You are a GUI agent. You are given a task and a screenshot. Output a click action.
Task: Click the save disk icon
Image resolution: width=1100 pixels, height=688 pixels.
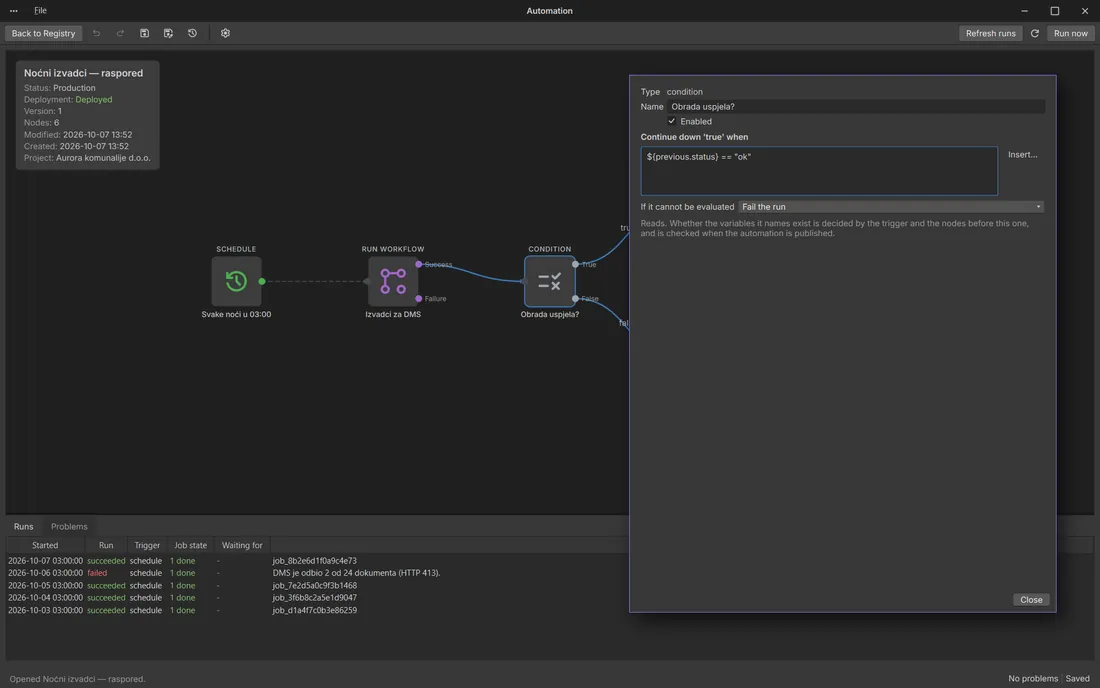[x=145, y=33]
